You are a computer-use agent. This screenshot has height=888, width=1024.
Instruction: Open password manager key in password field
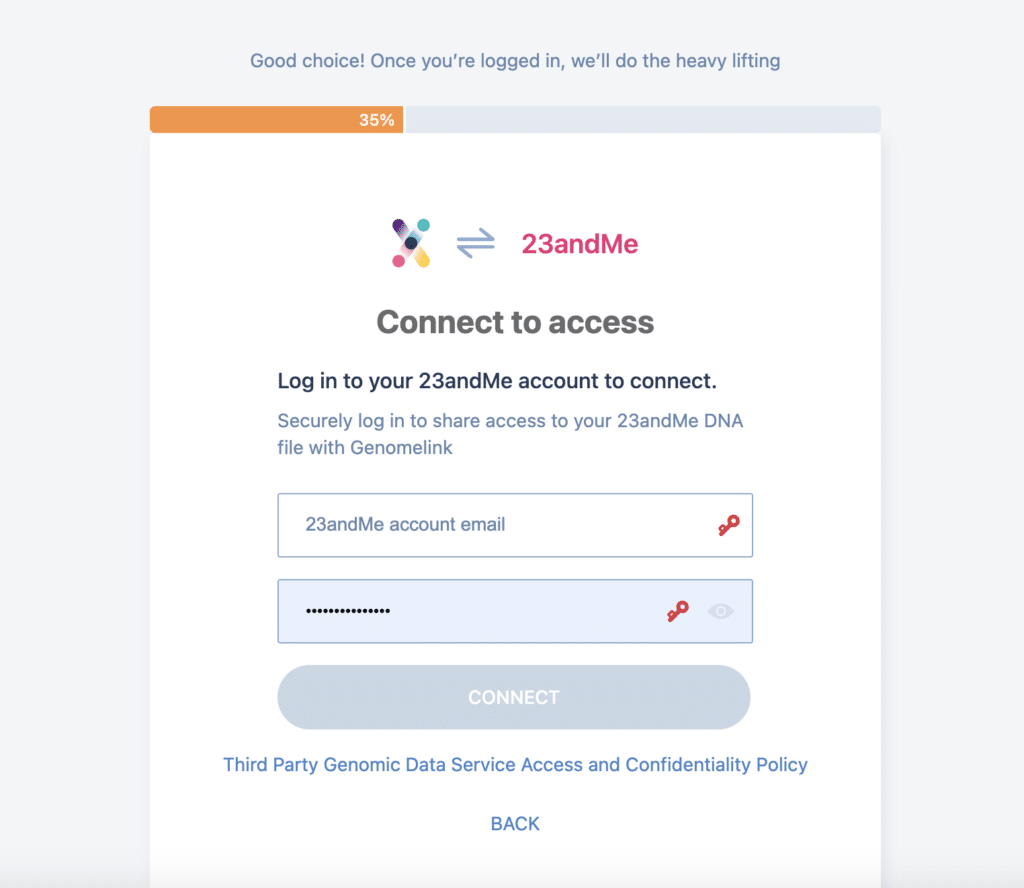(x=678, y=611)
